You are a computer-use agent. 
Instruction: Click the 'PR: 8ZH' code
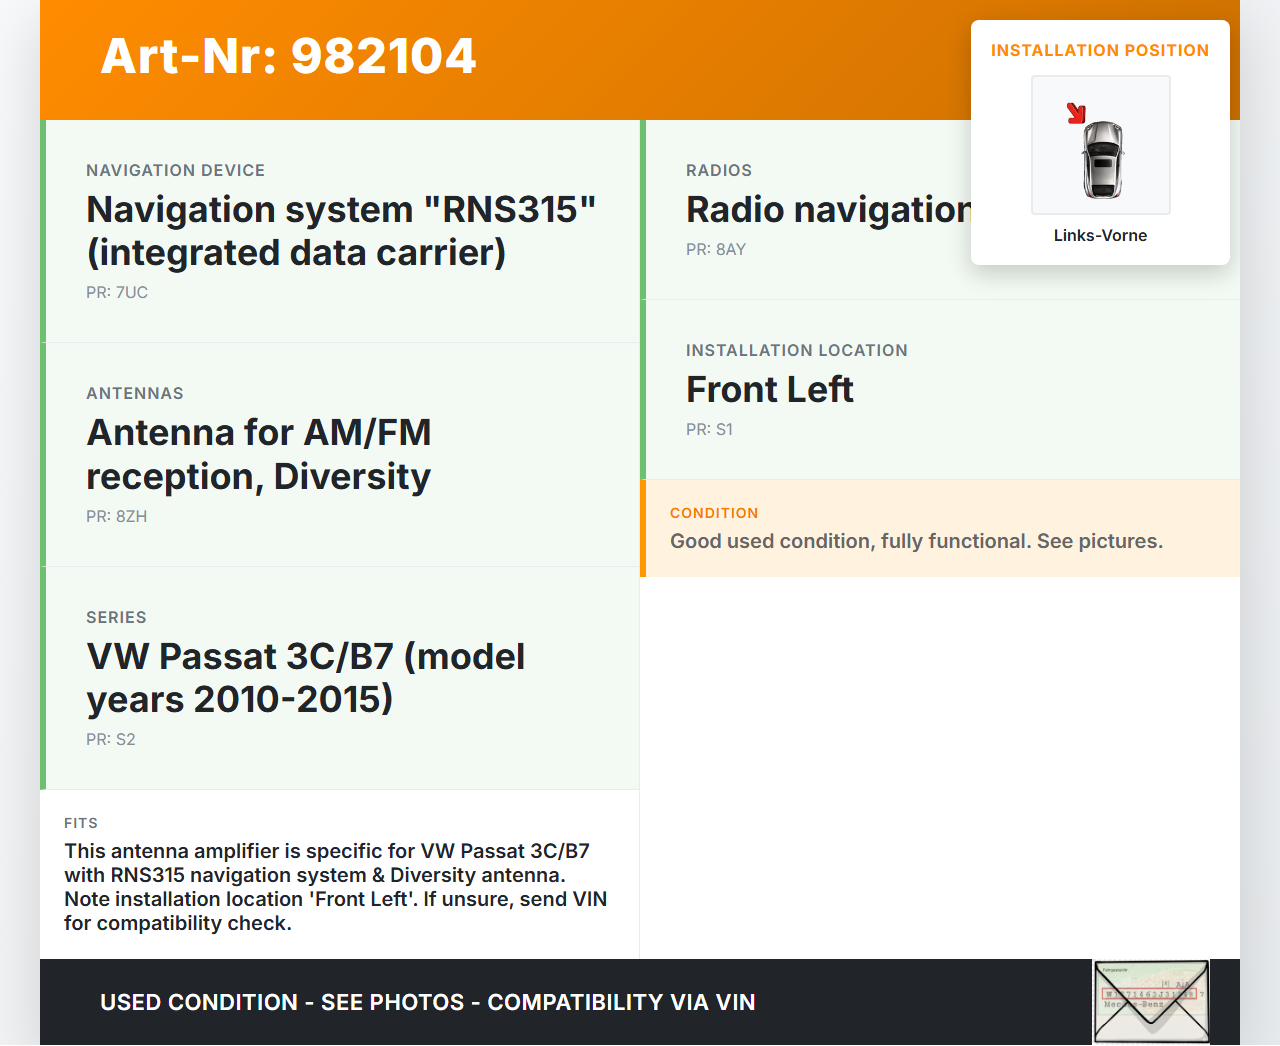117,517
